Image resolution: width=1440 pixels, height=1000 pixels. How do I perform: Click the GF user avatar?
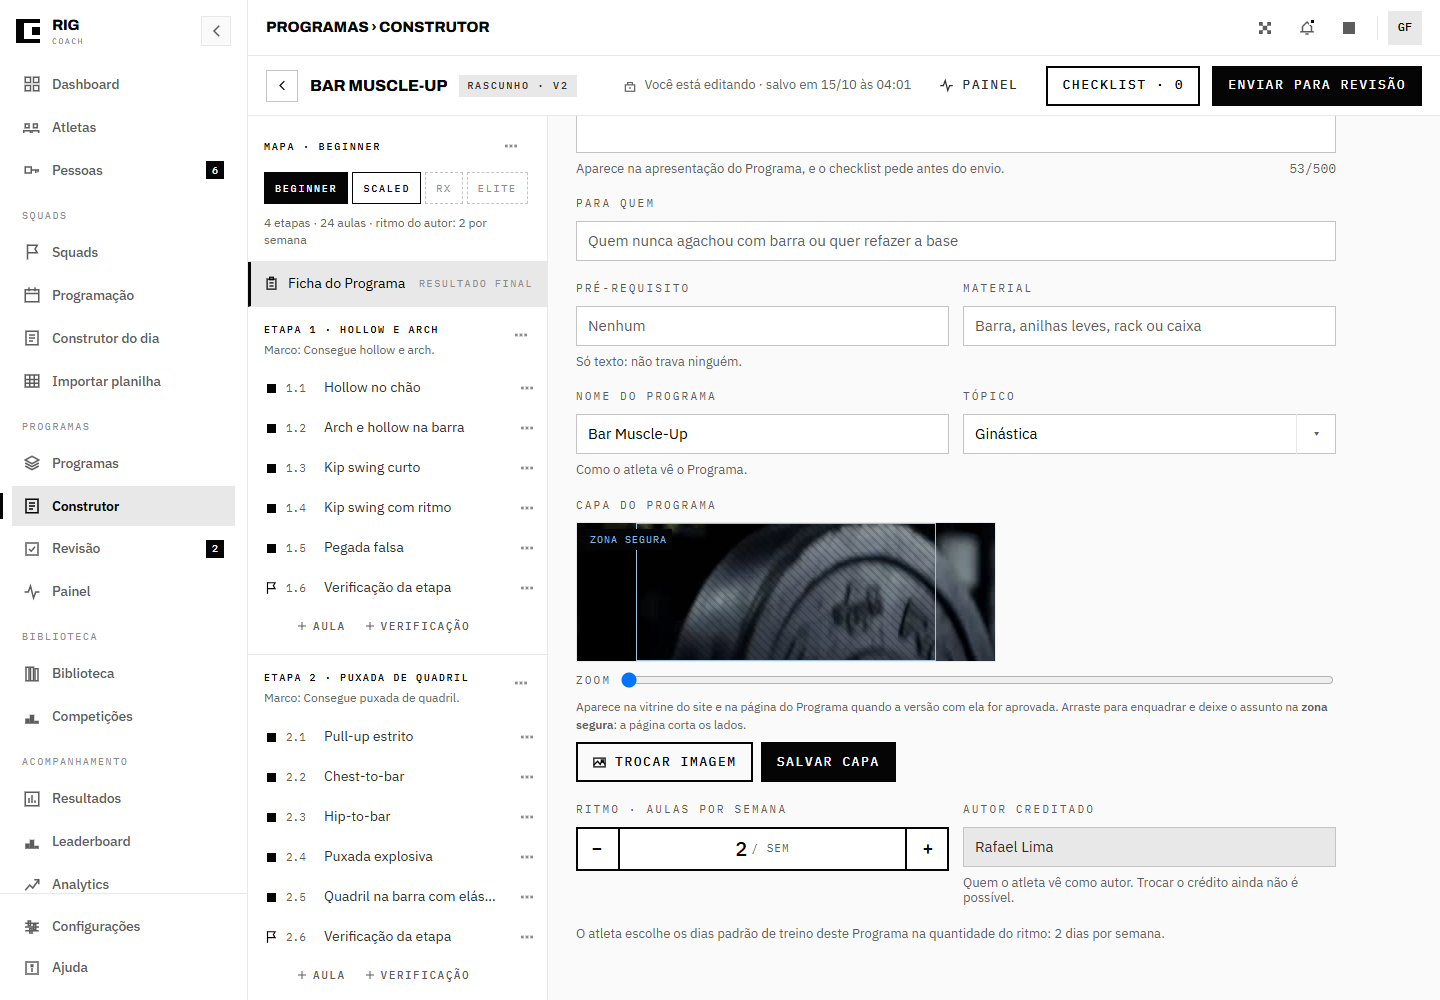click(x=1405, y=28)
